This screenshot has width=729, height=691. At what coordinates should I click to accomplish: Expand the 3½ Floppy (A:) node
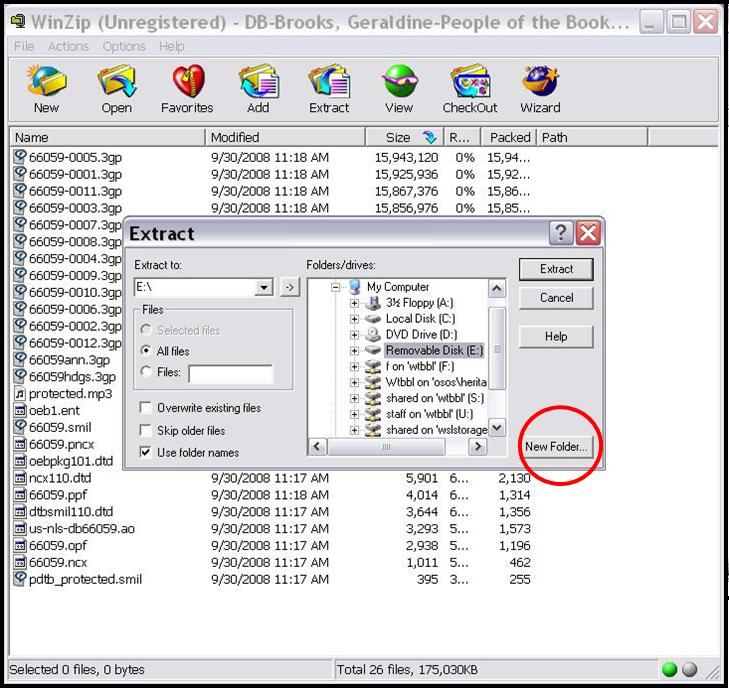[x=354, y=303]
